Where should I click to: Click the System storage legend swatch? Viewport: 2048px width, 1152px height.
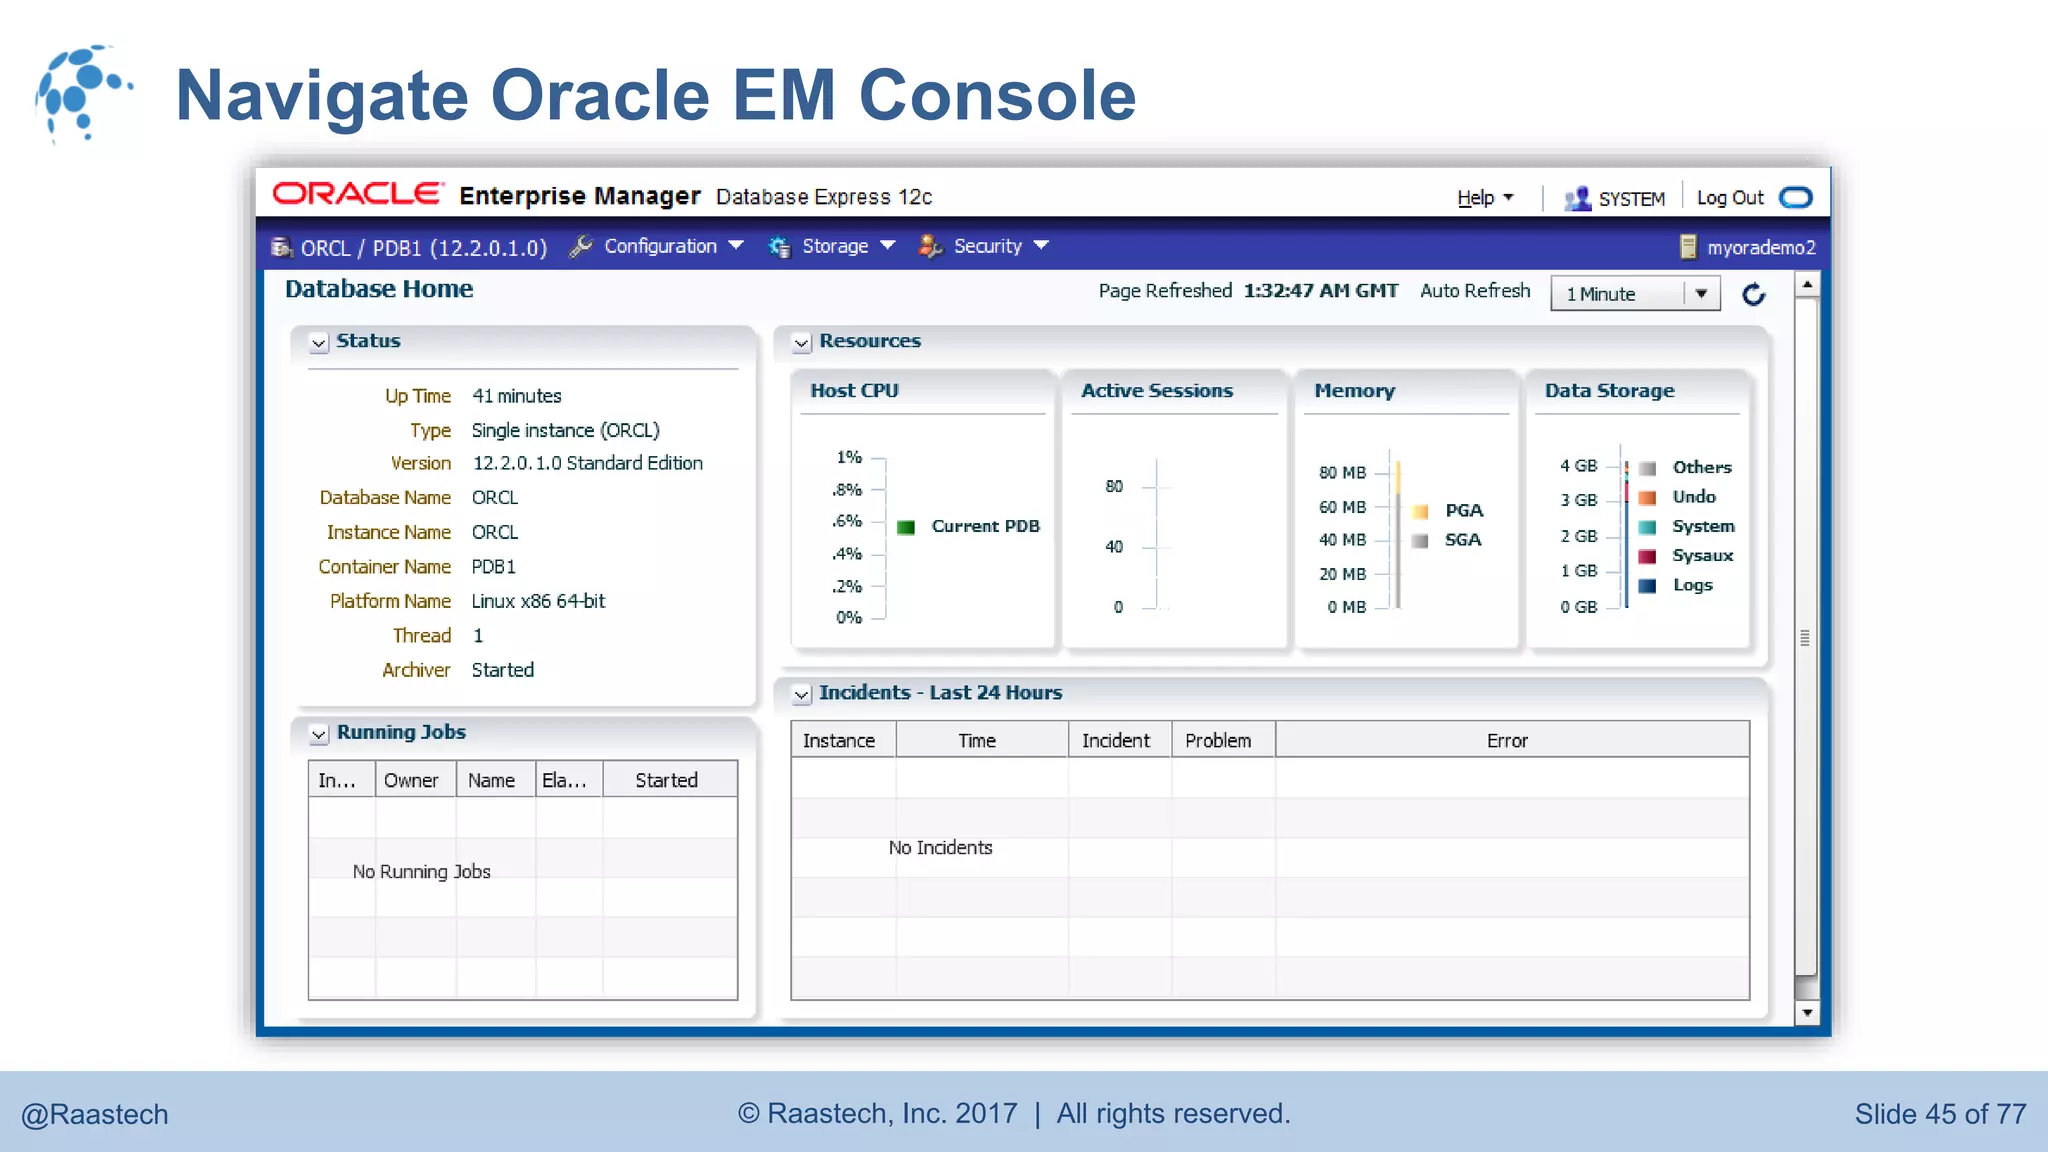pos(1648,527)
